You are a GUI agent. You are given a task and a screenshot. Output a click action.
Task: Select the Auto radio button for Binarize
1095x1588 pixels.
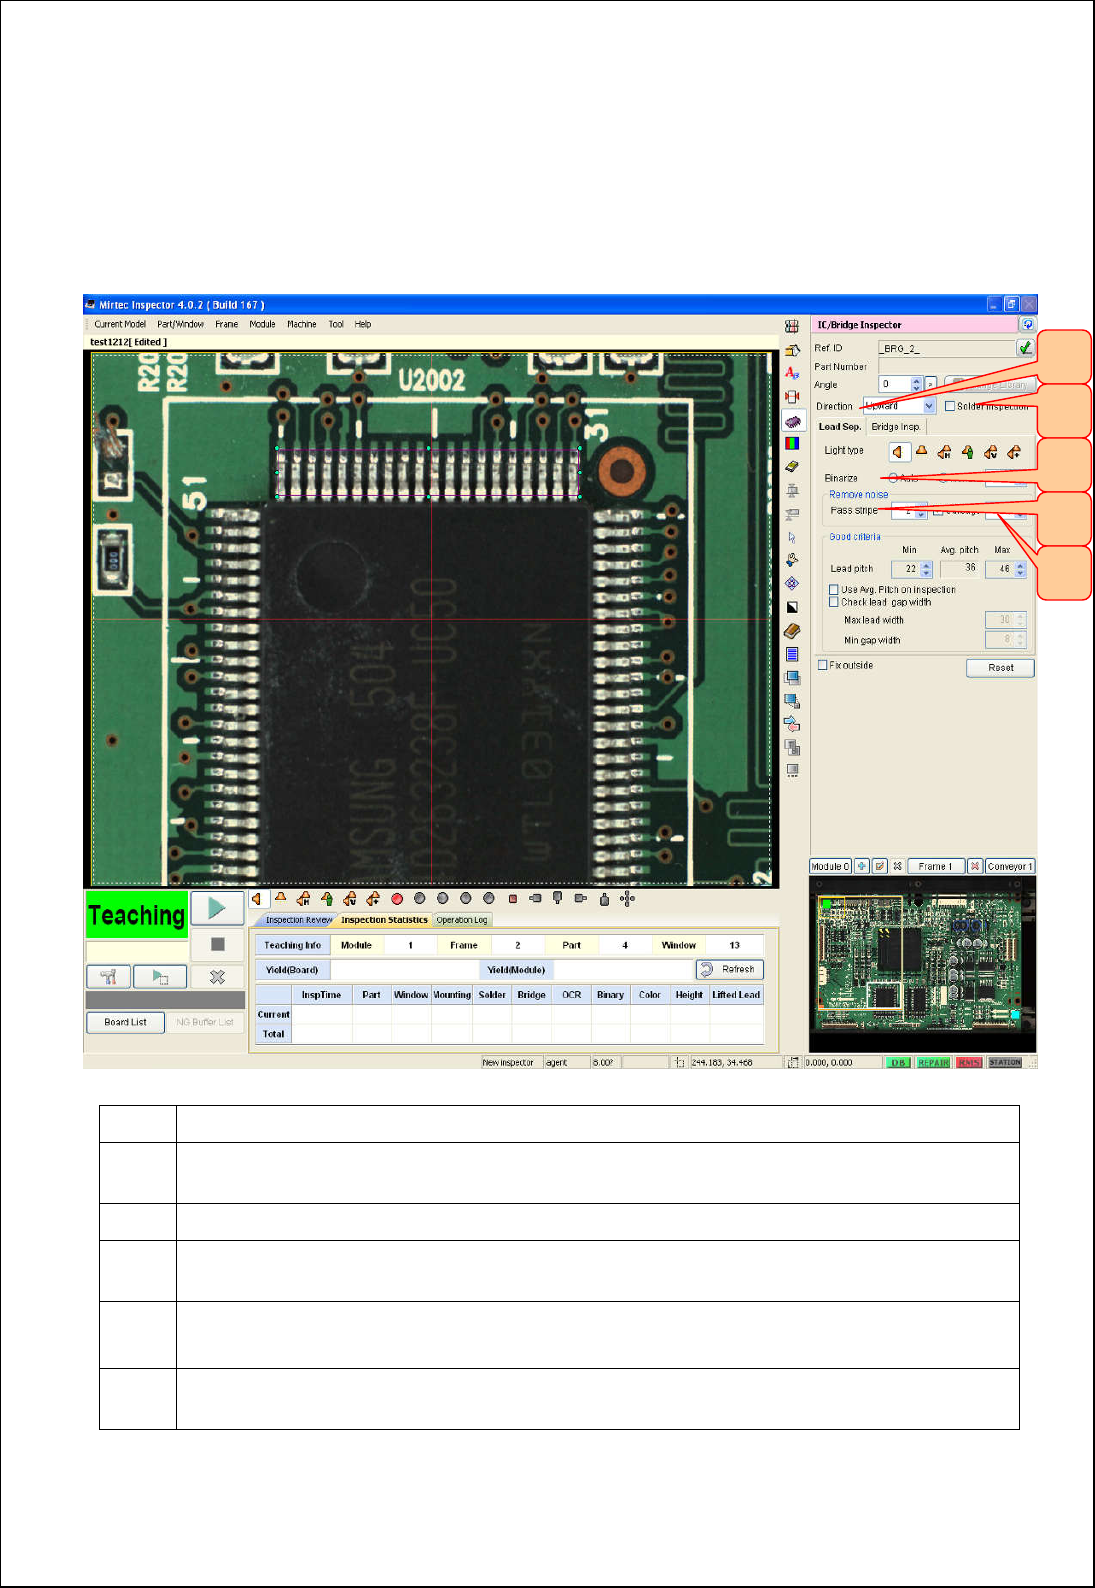pyautogui.click(x=893, y=478)
